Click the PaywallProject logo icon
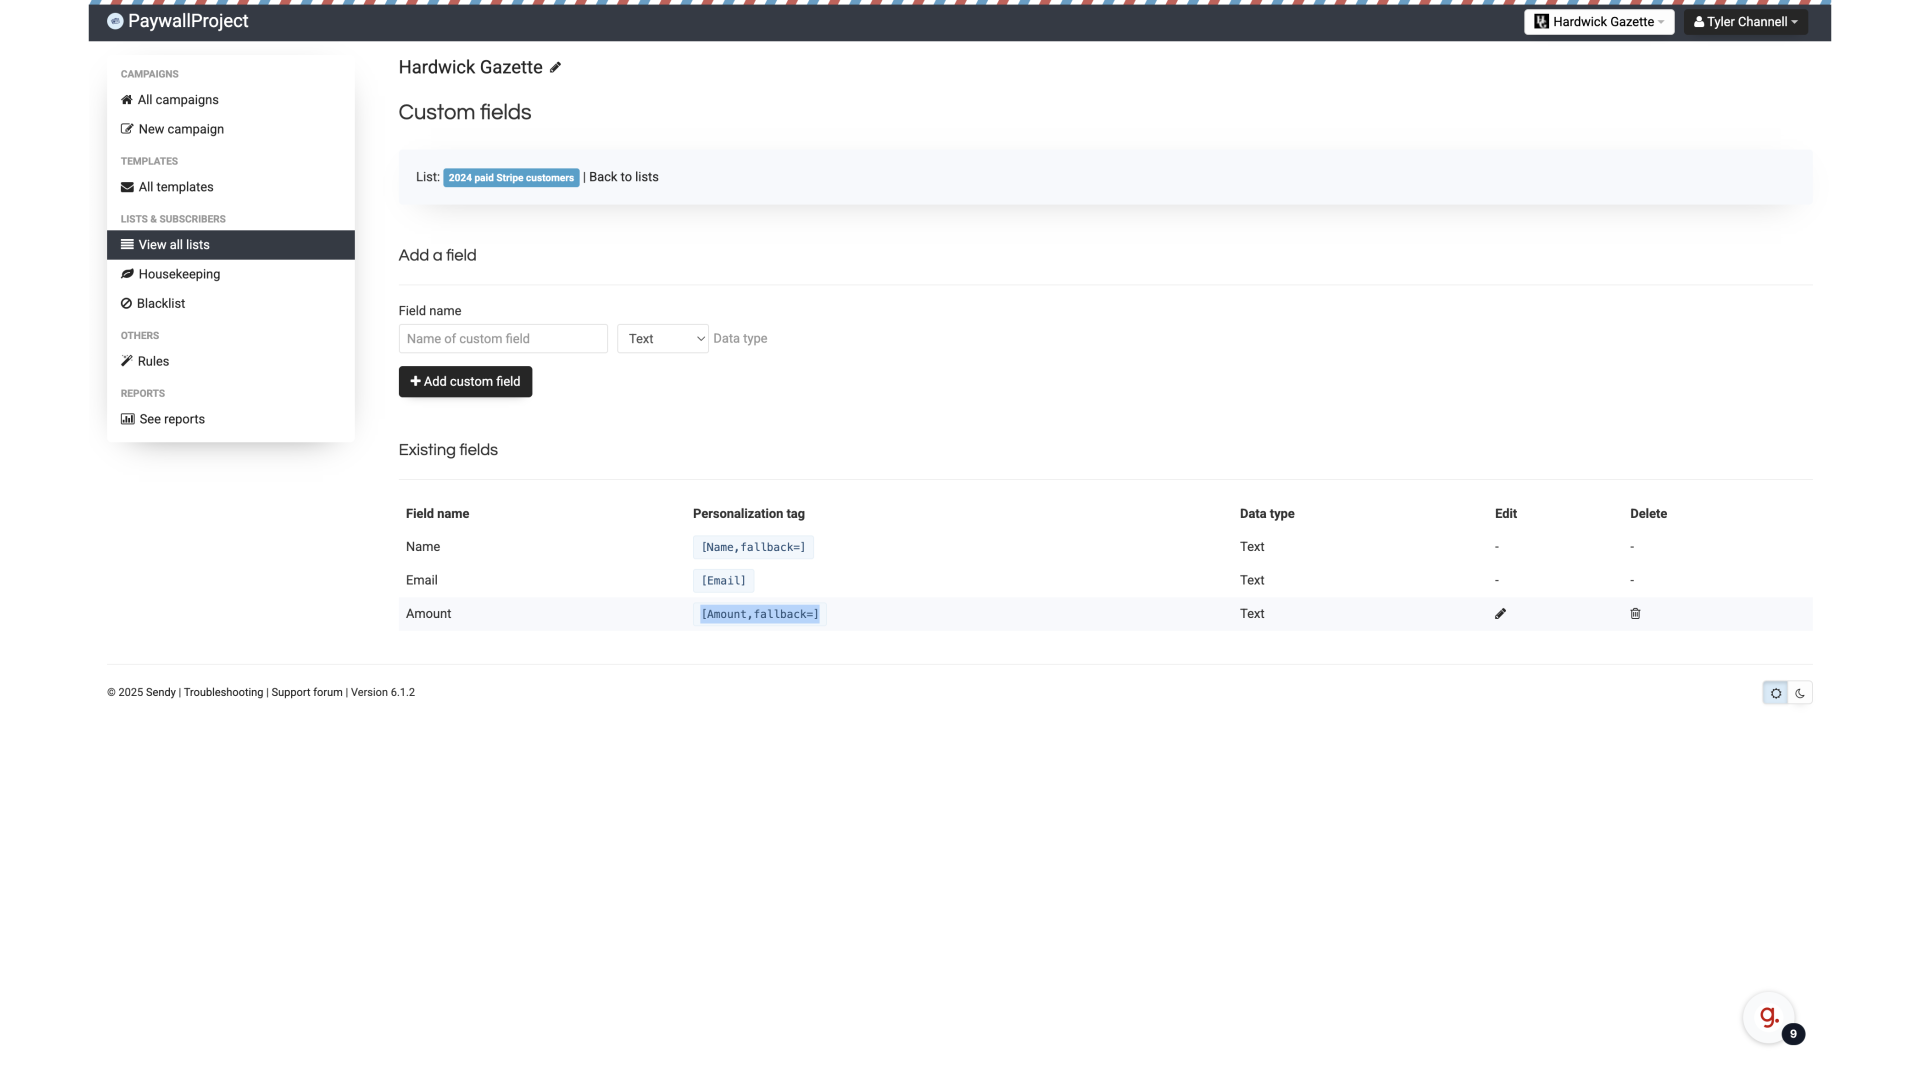This screenshot has height=1080, width=1920. click(x=115, y=21)
